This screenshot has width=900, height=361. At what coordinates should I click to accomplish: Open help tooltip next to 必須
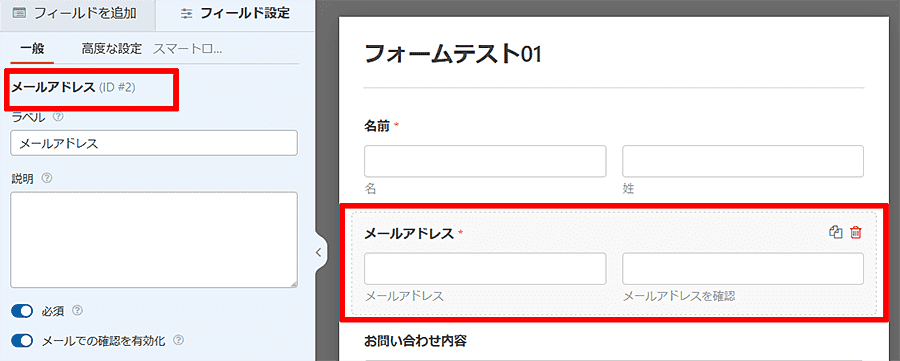click(x=78, y=310)
